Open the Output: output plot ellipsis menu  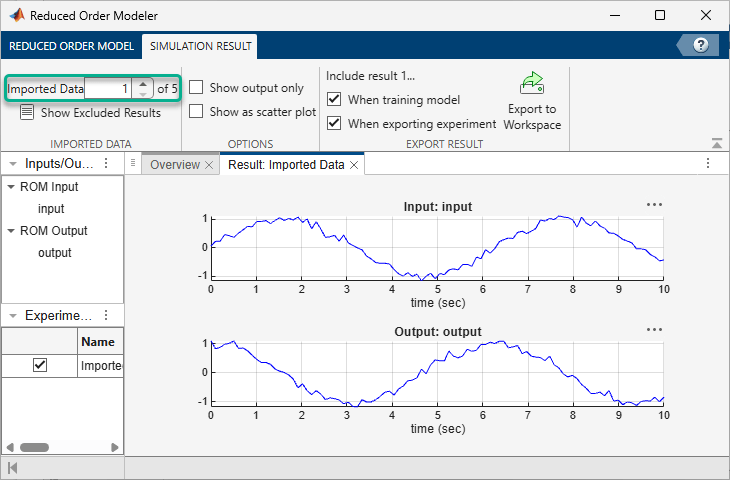pyautogui.click(x=654, y=330)
